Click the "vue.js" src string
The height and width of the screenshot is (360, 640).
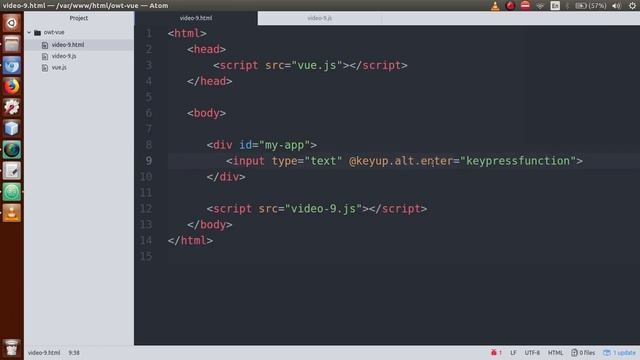coord(317,65)
